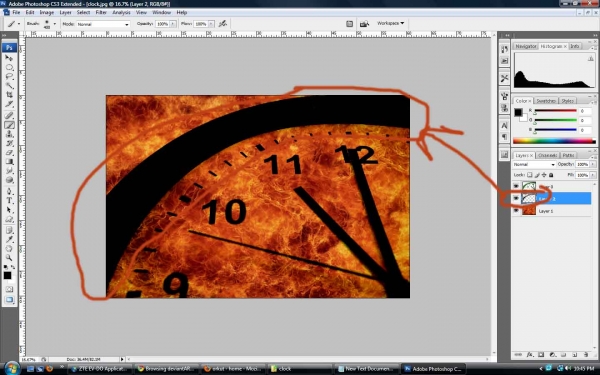Open the brush Mode dropdown
The width and height of the screenshot is (600, 375).
point(103,24)
